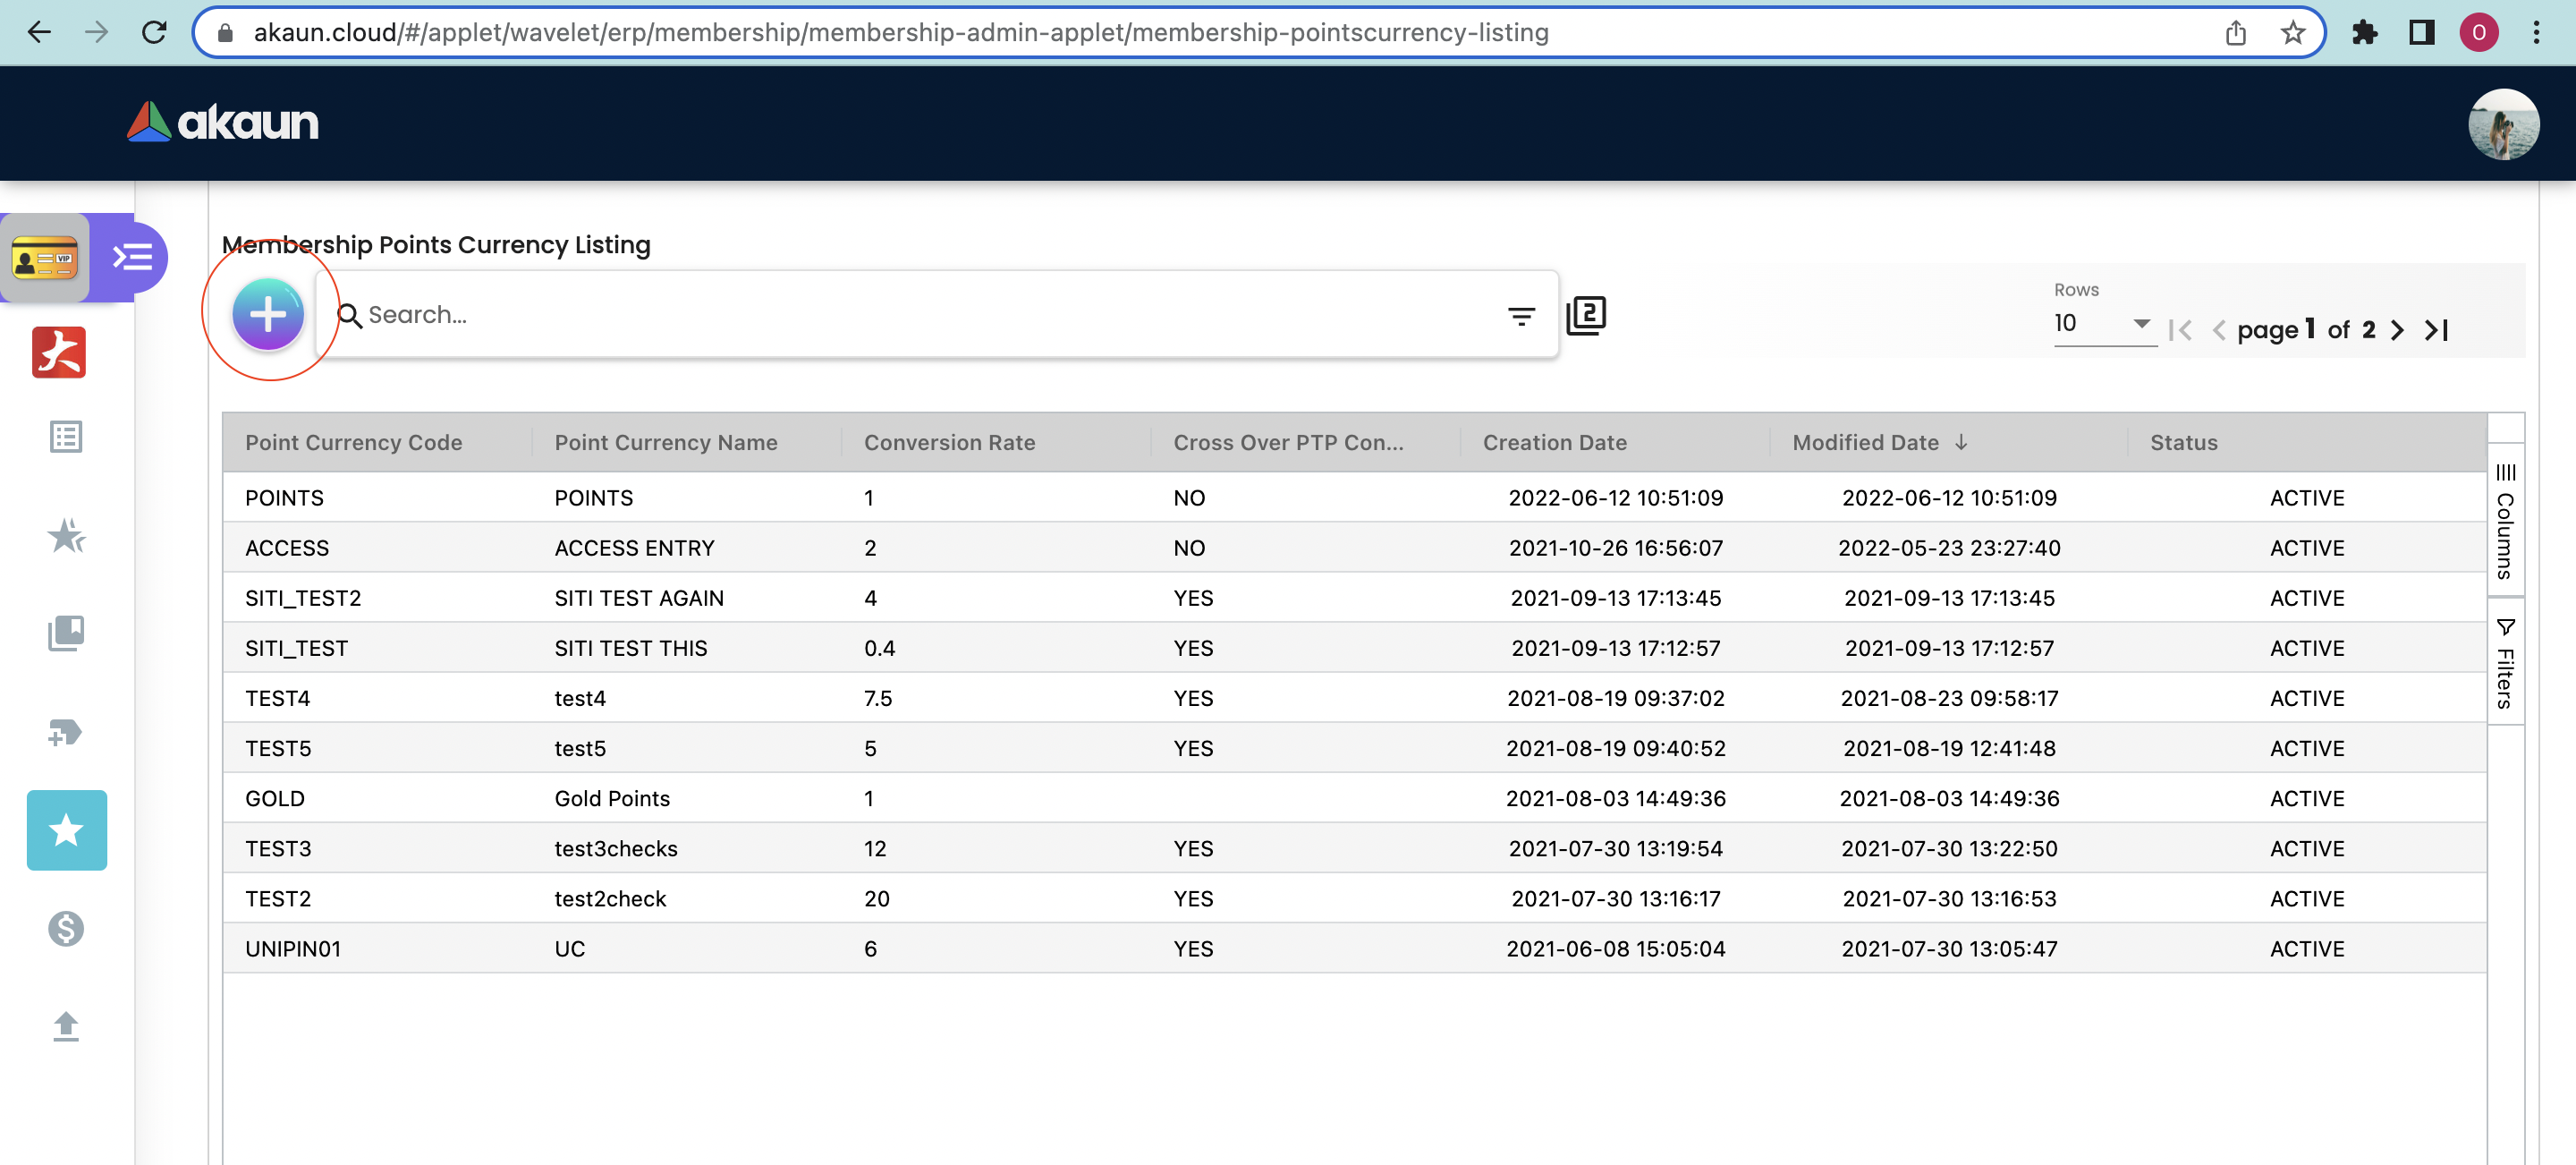Select the highlighted star sidebar icon
Viewport: 2576px width, 1165px height.
66,830
